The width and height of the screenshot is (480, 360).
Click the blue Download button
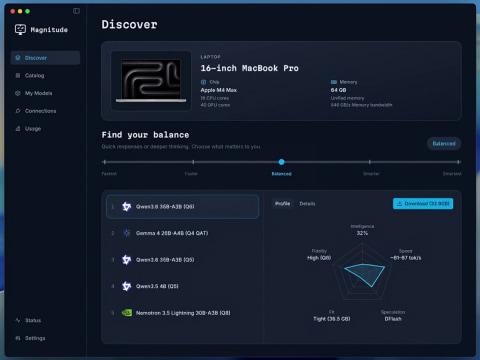[423, 204]
